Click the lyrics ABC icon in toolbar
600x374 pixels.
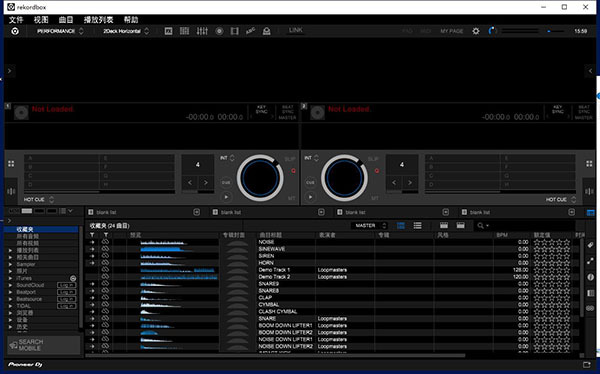coord(251,31)
